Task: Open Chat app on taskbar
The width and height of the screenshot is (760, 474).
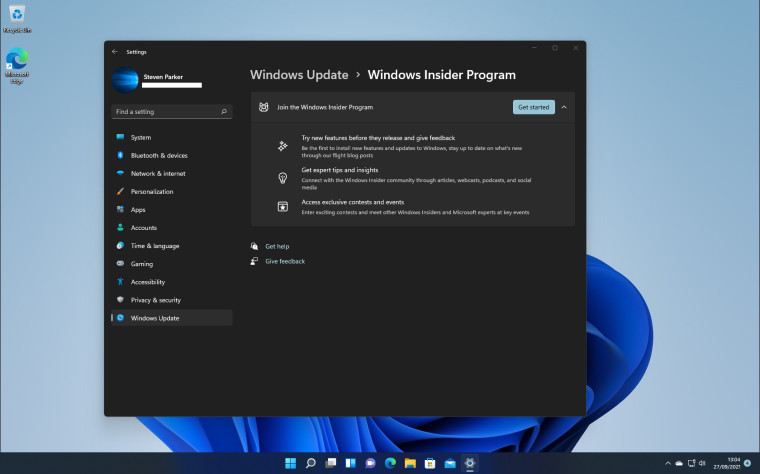Action: point(370,463)
